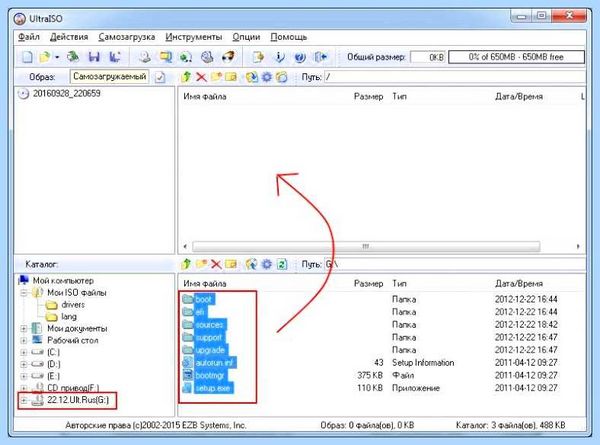Viewport: 600px width, 445px height.
Task: Open the Файл menu
Action: coord(29,37)
